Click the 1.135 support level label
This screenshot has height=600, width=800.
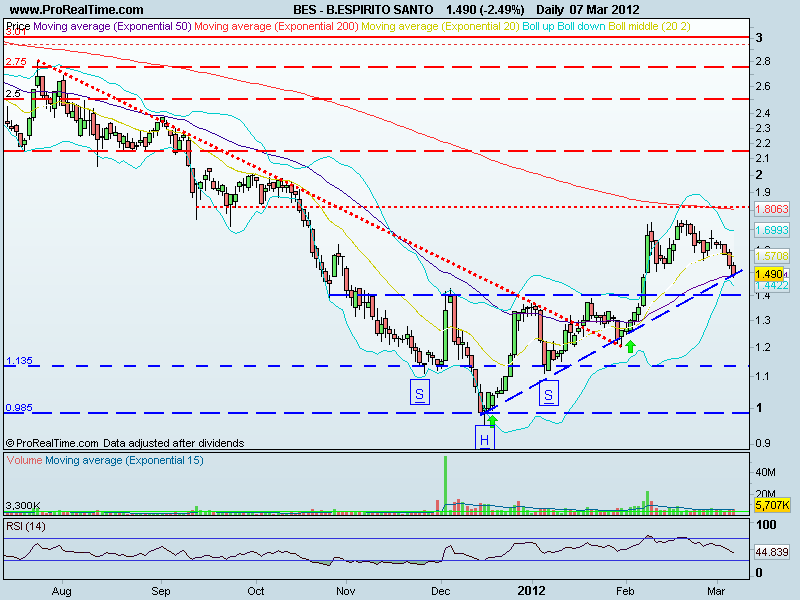tap(19, 361)
